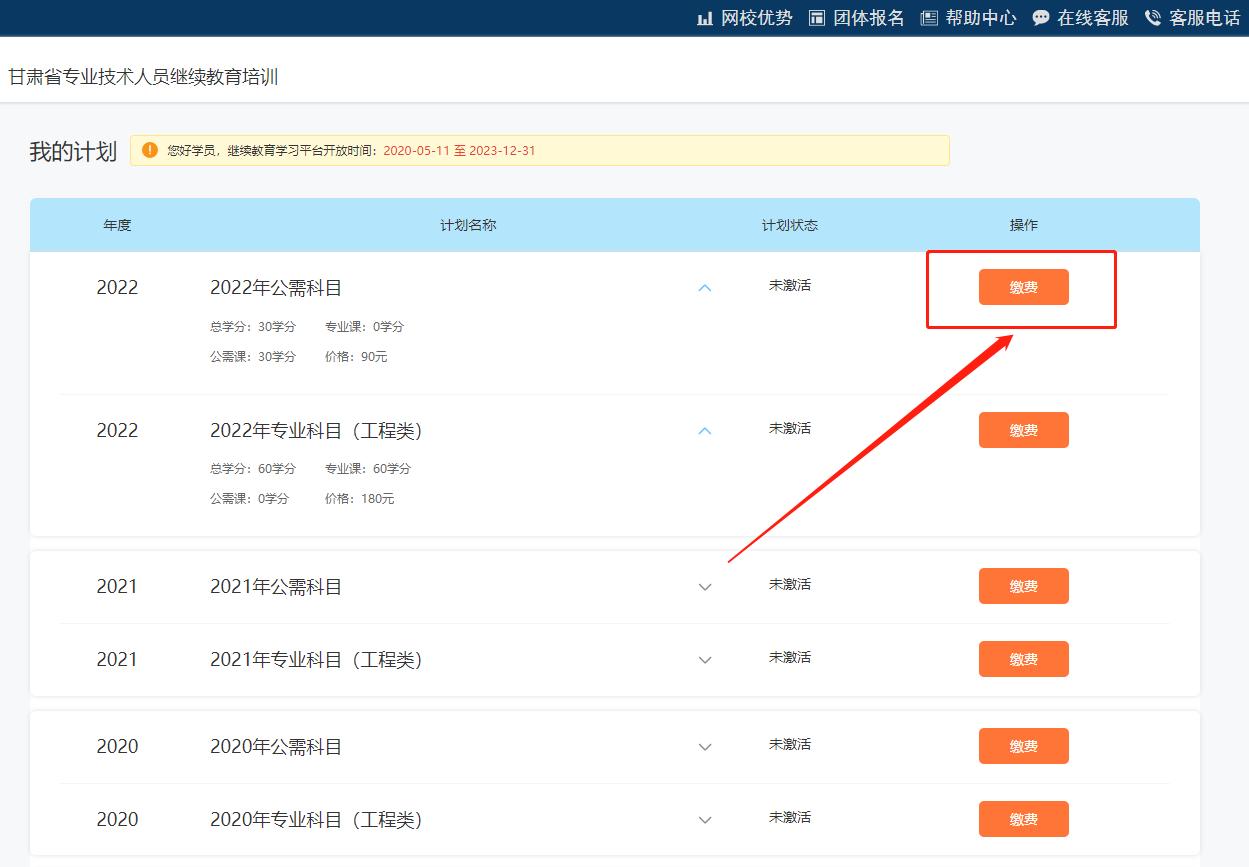
Task: Click the 帮助中心 newspaper icon
Action: (x=929, y=18)
